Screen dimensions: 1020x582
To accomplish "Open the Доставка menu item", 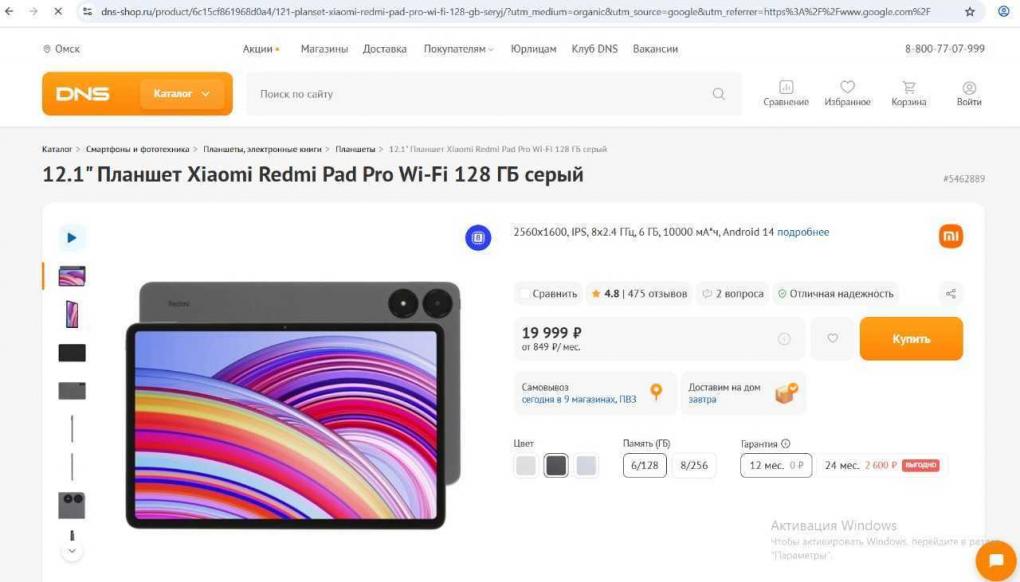I will 384,49.
